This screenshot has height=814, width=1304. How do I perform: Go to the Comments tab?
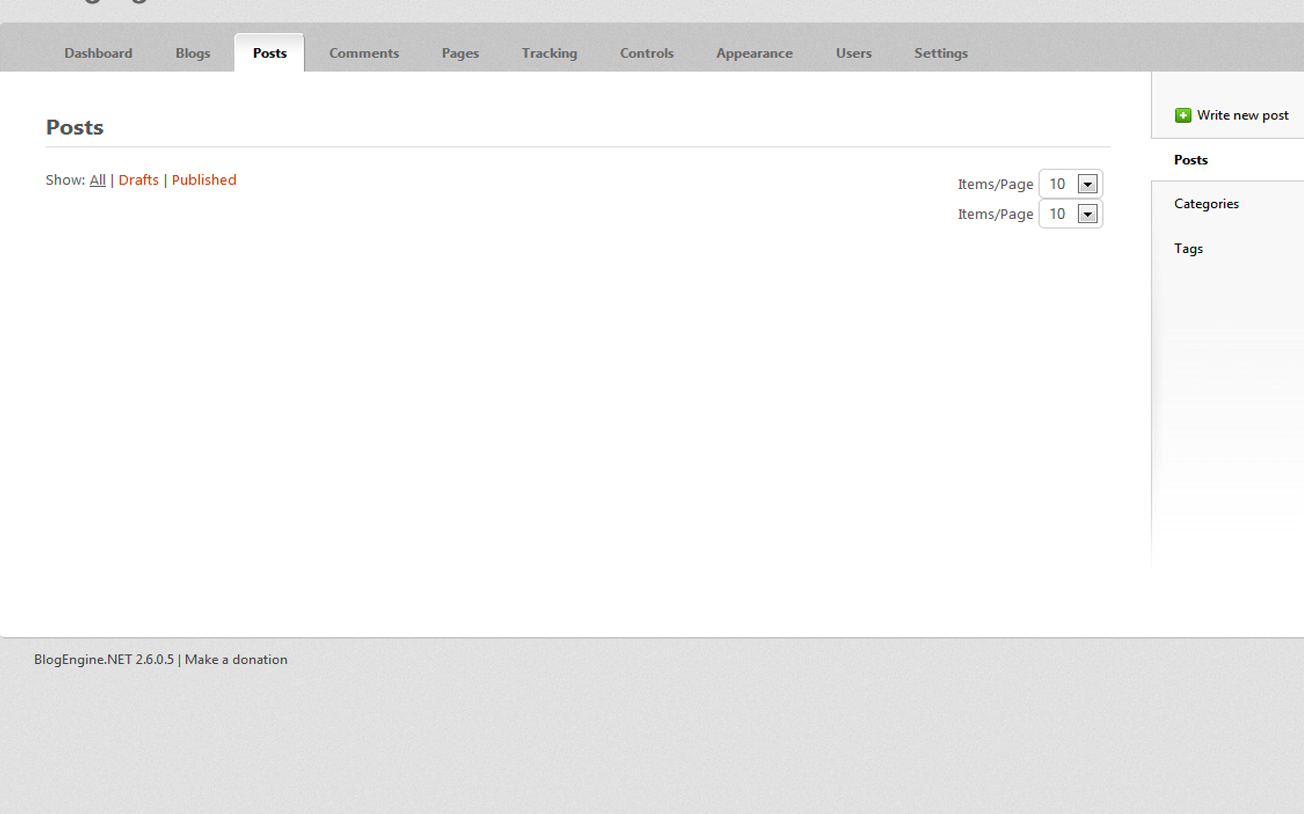[364, 53]
